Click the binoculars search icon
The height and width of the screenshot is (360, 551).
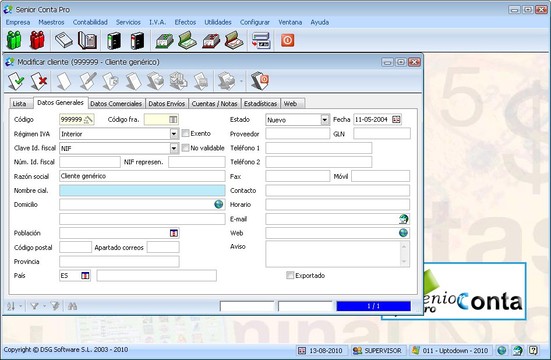72,306
